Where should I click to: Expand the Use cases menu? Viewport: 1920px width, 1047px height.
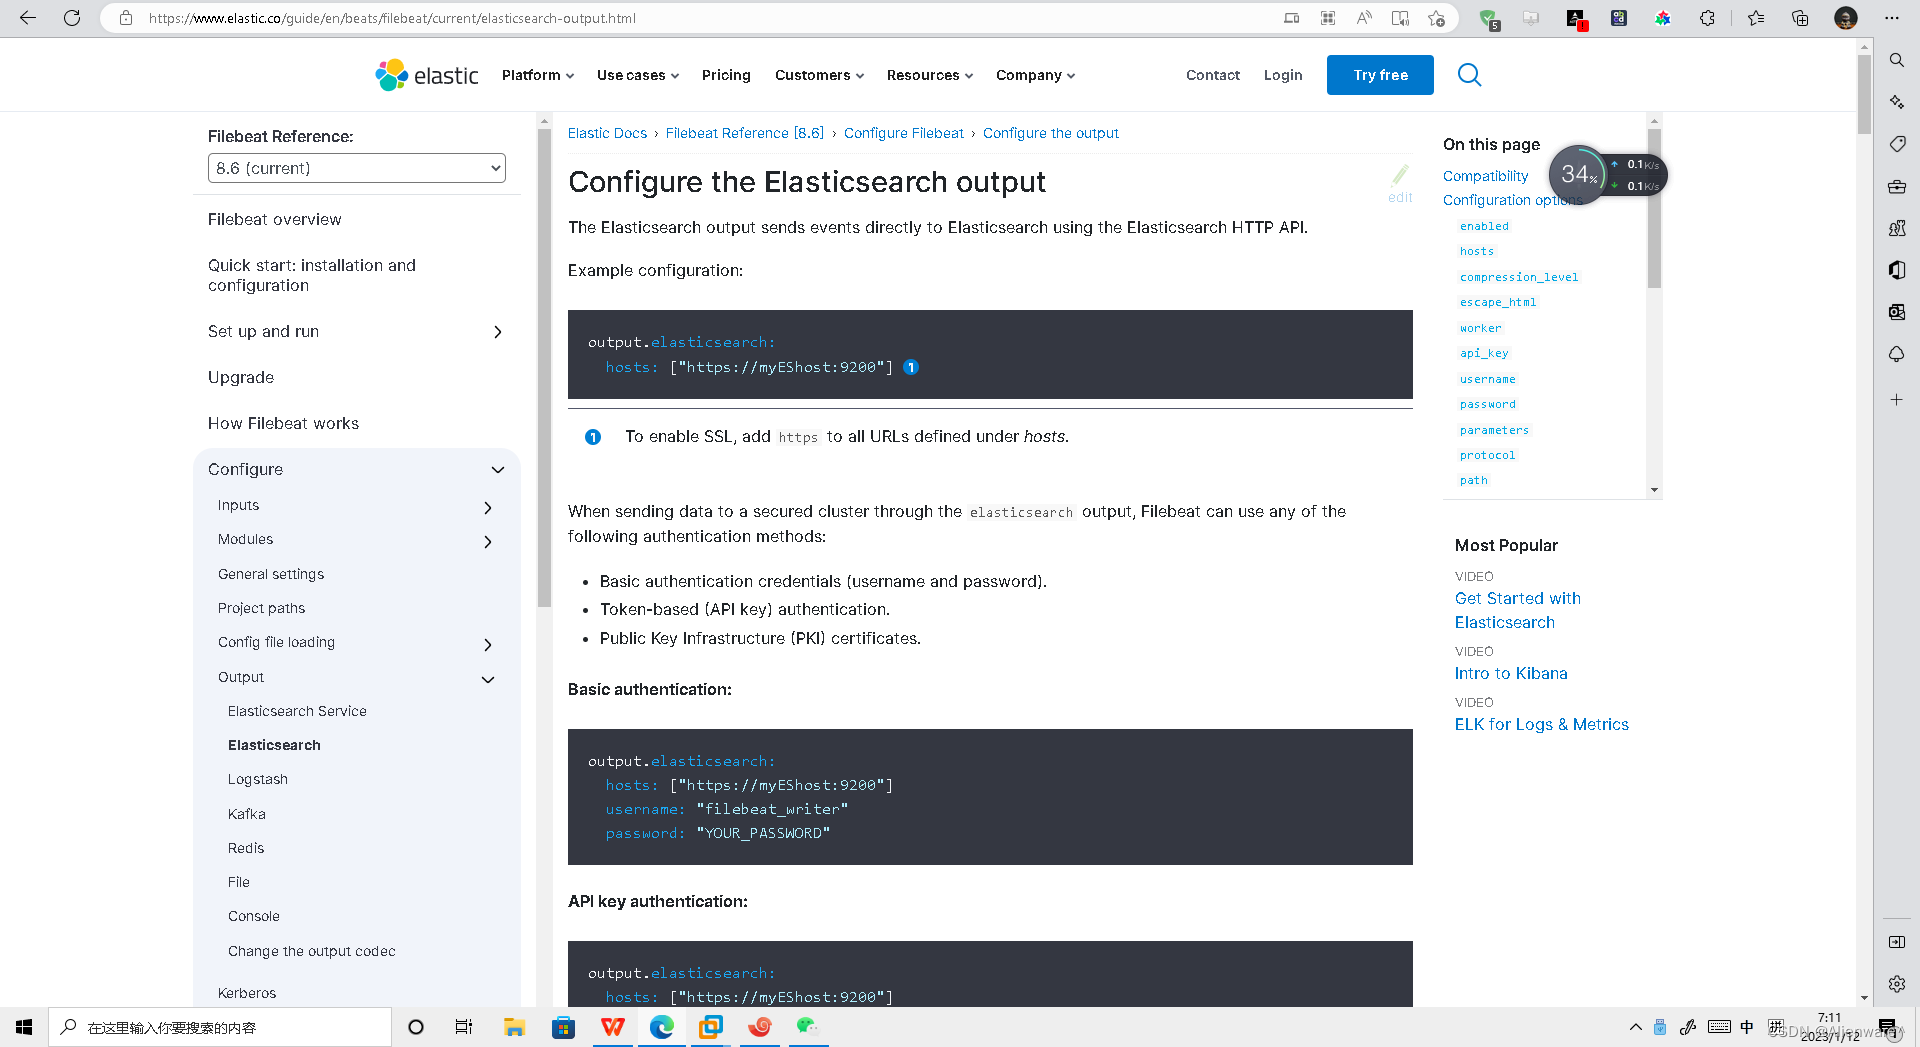[638, 75]
